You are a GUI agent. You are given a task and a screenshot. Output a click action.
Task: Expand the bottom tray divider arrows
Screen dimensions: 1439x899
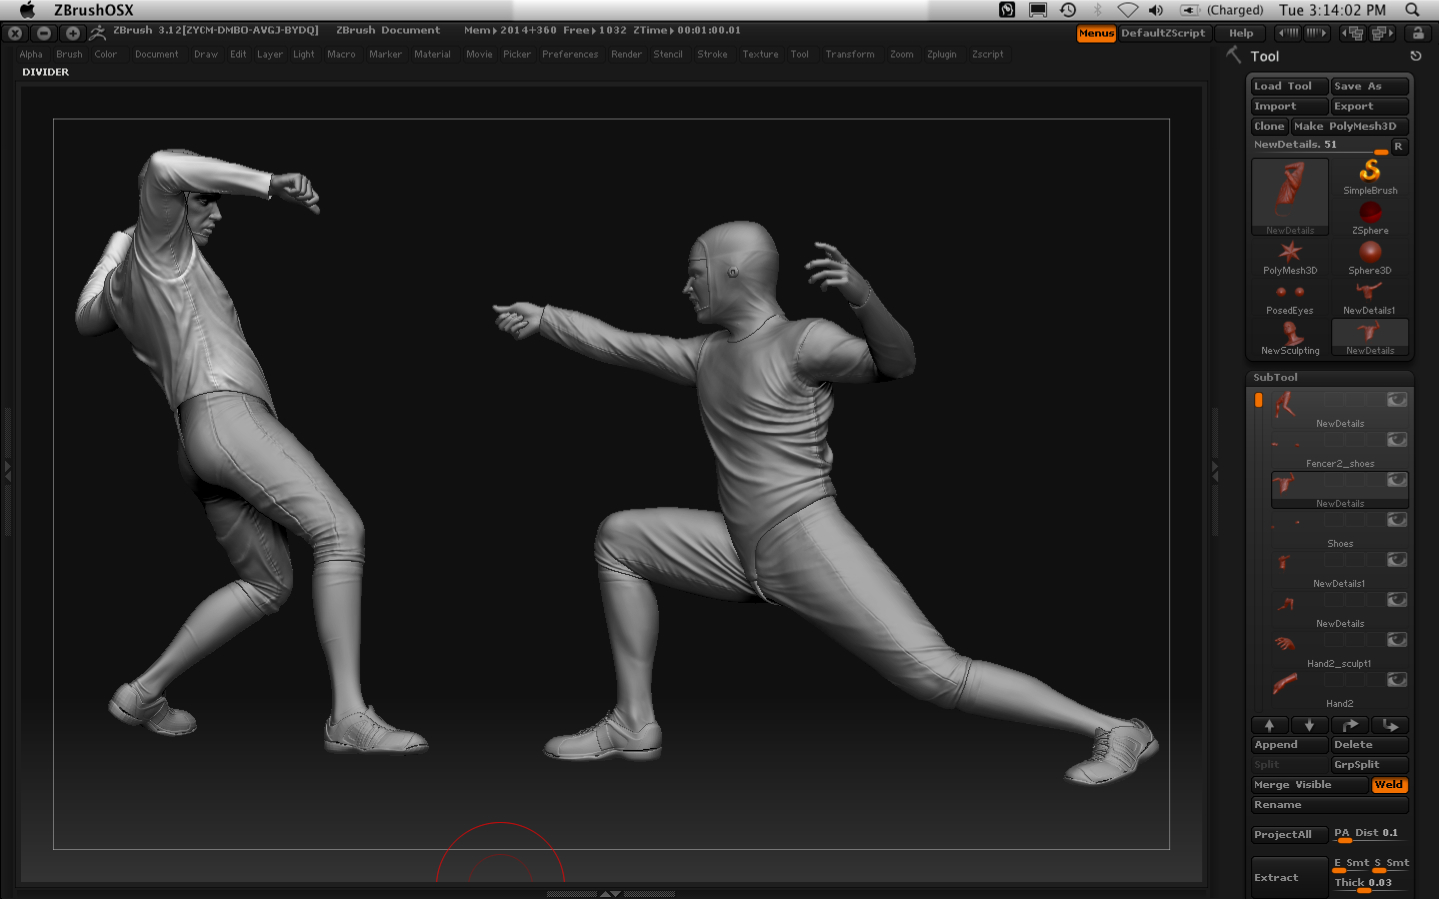[610, 893]
